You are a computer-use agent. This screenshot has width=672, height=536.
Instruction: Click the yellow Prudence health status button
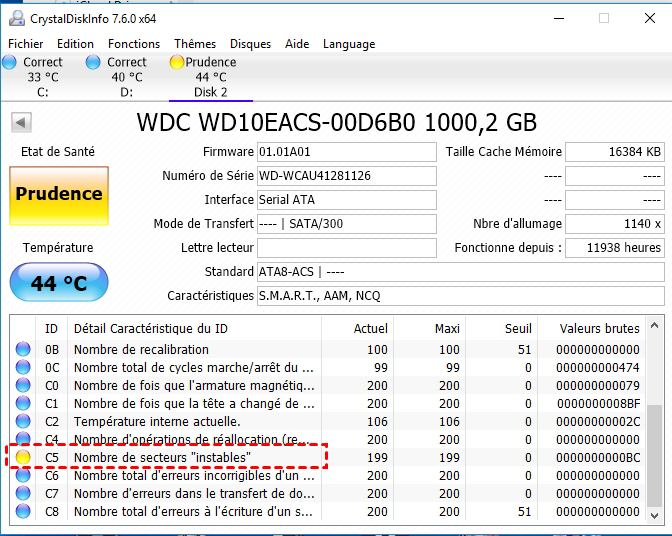pos(59,196)
